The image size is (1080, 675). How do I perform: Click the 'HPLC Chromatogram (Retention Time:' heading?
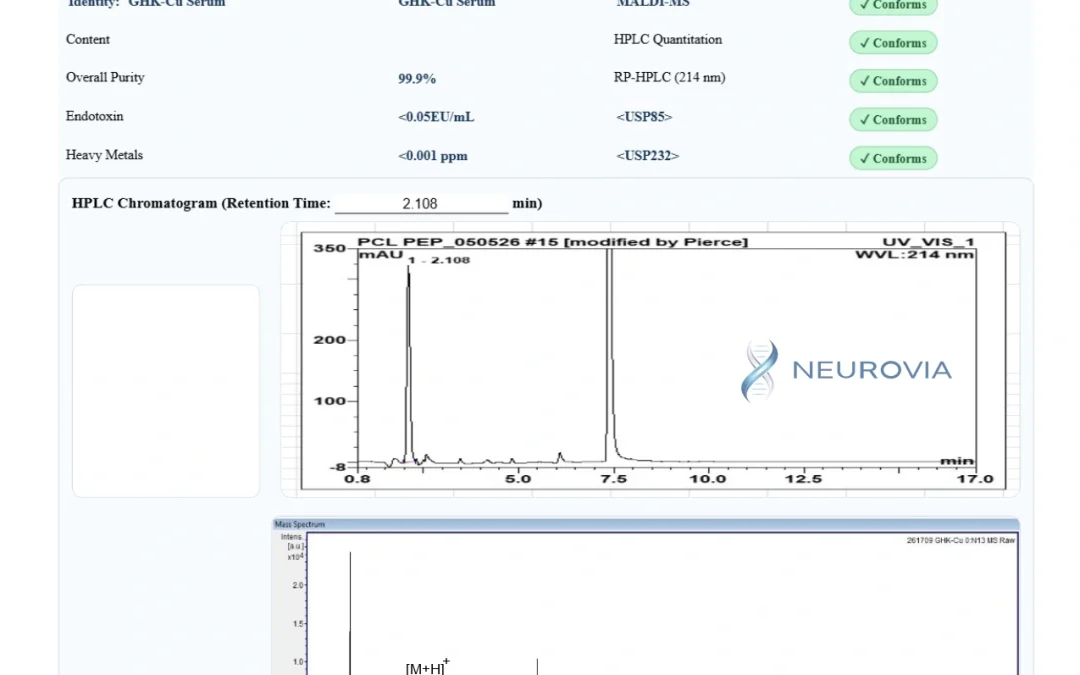tap(201, 203)
